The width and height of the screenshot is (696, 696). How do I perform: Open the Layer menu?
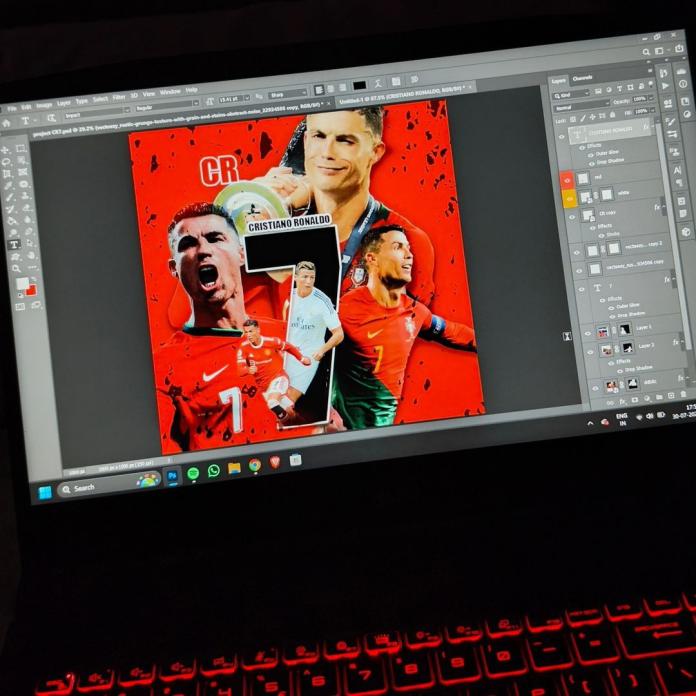pos(63,103)
